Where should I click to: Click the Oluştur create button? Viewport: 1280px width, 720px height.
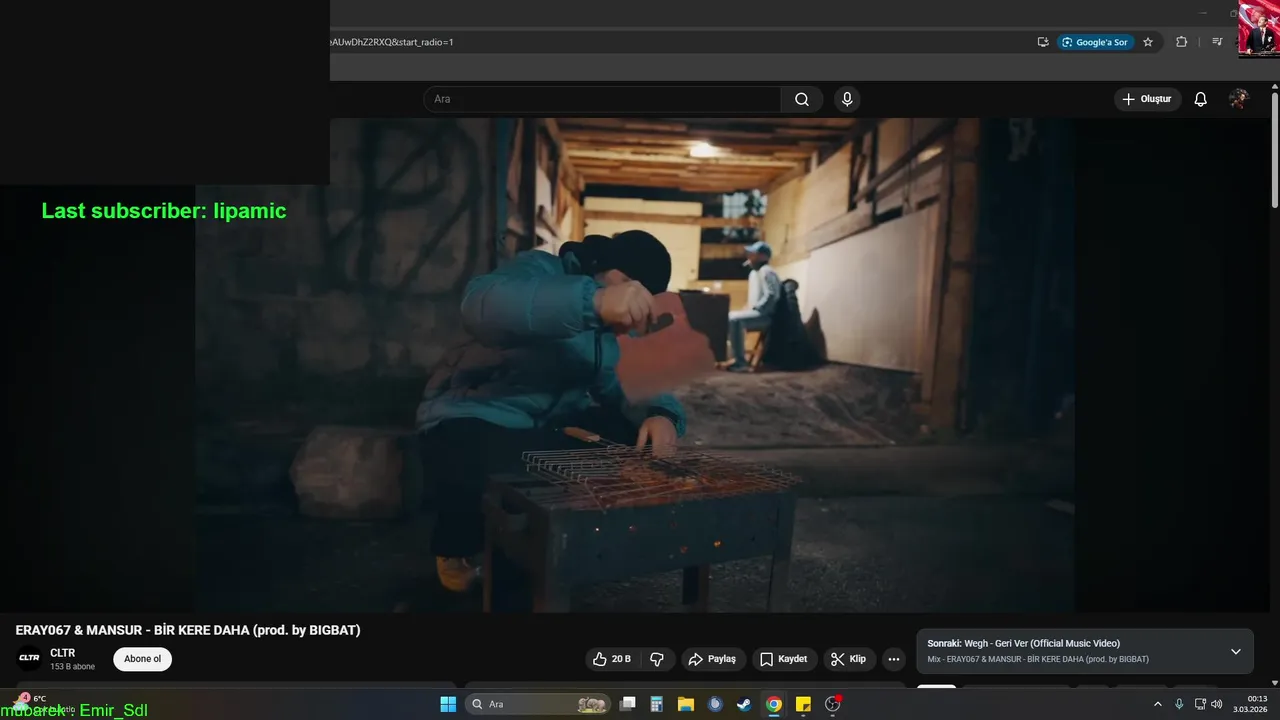pyautogui.click(x=1148, y=99)
